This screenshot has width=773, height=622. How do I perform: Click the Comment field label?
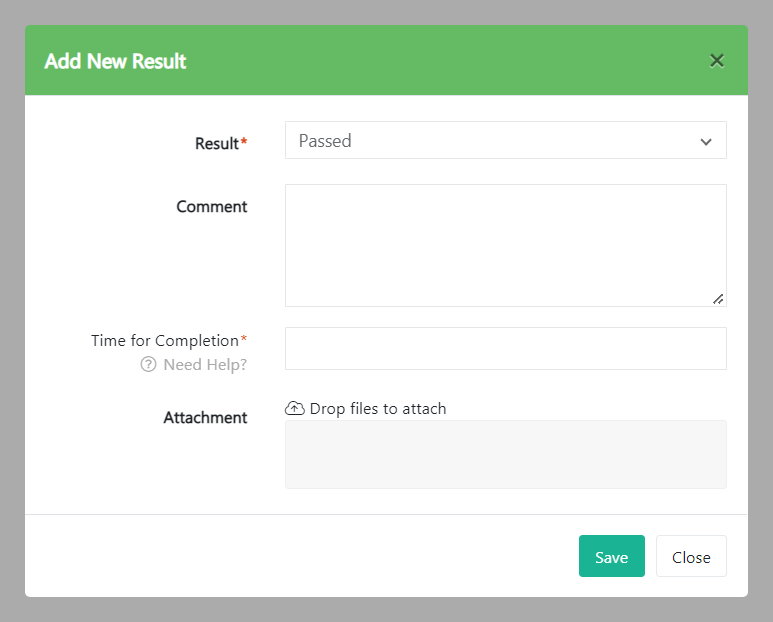coord(212,207)
